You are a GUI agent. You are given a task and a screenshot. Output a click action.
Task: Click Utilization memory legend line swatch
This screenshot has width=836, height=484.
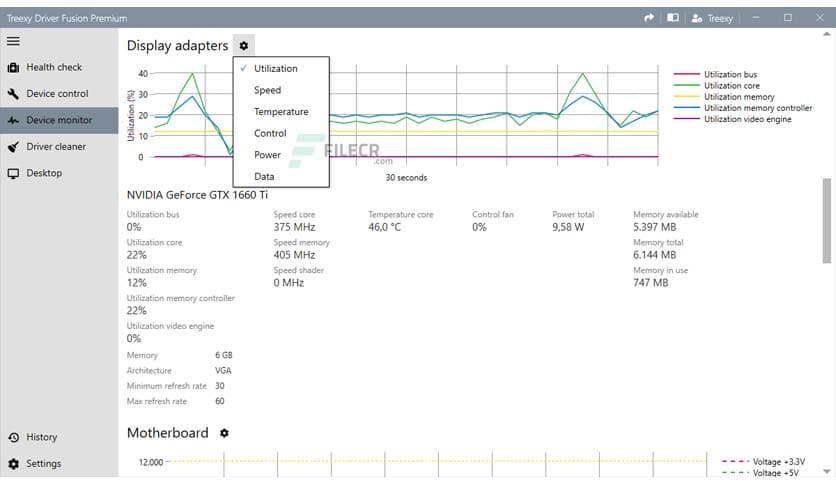coord(686,96)
